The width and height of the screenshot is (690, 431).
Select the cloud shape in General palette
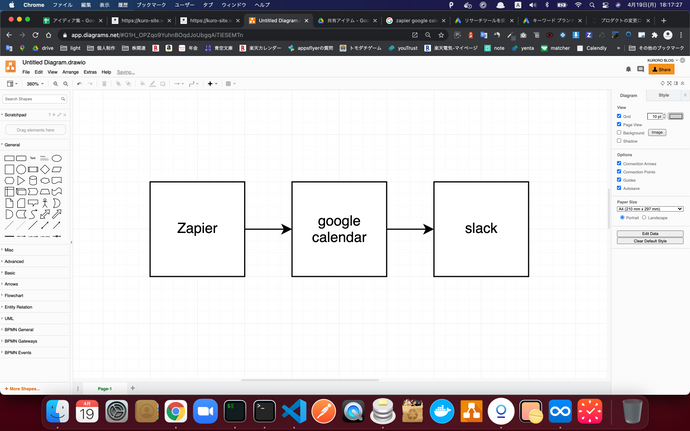(x=45, y=181)
